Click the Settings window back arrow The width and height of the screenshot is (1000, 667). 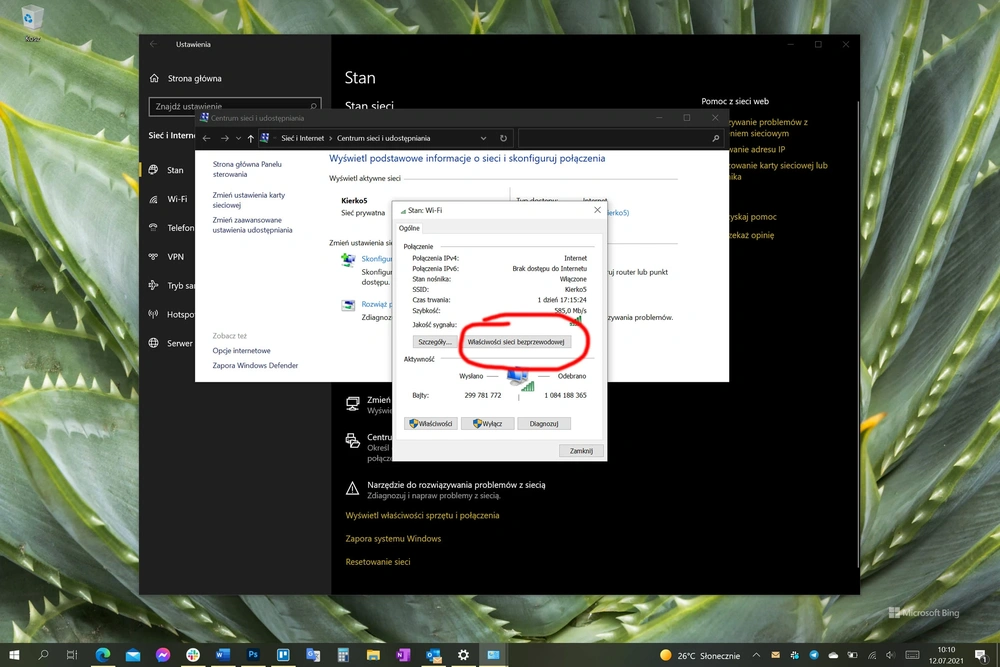pyautogui.click(x=153, y=44)
